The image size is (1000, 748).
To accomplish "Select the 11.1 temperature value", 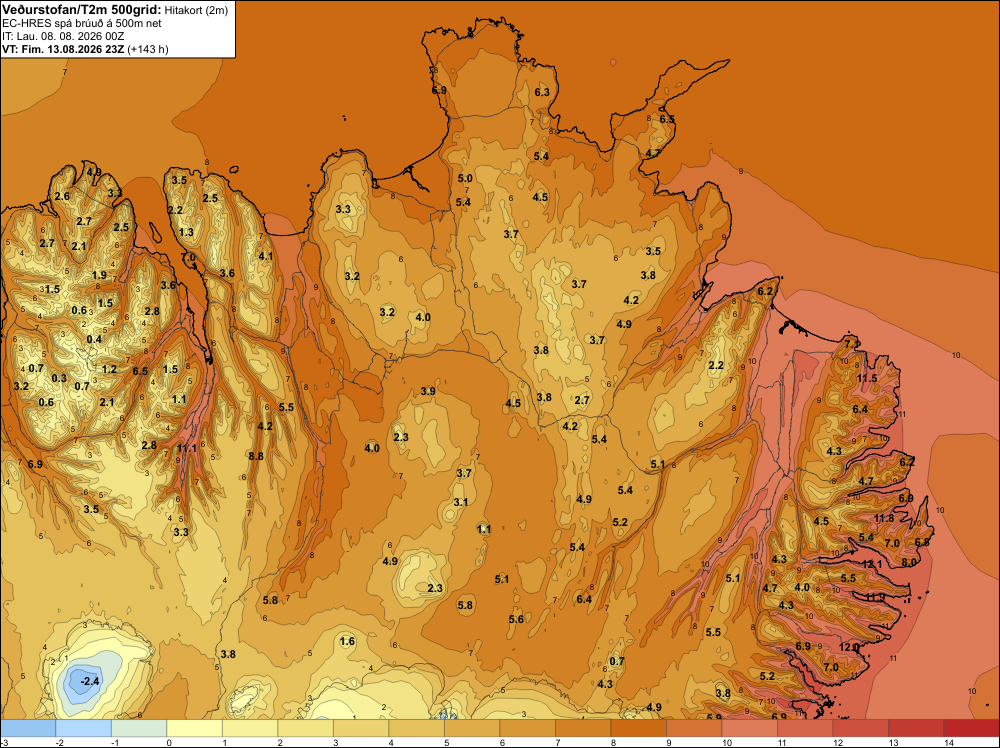I will pos(187,448).
